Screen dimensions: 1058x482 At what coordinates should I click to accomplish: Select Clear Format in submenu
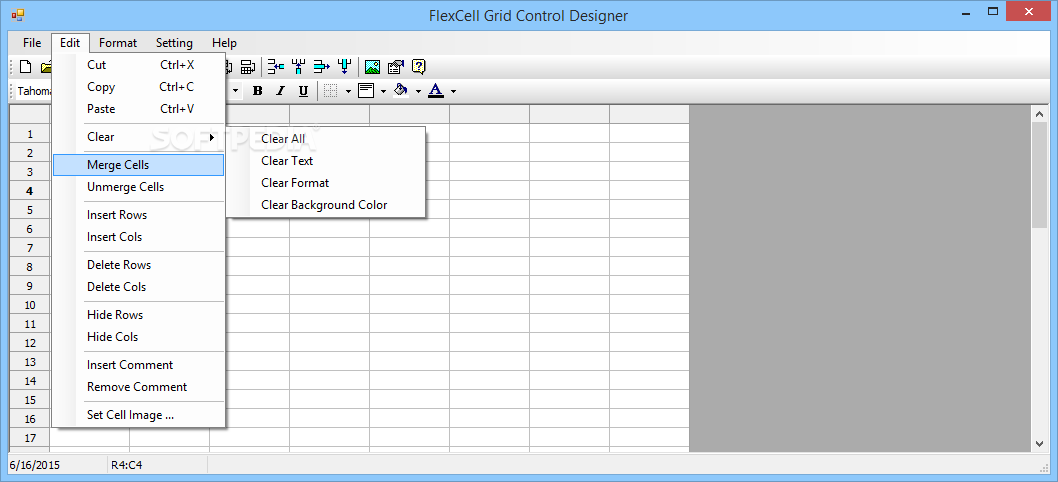coord(326,183)
